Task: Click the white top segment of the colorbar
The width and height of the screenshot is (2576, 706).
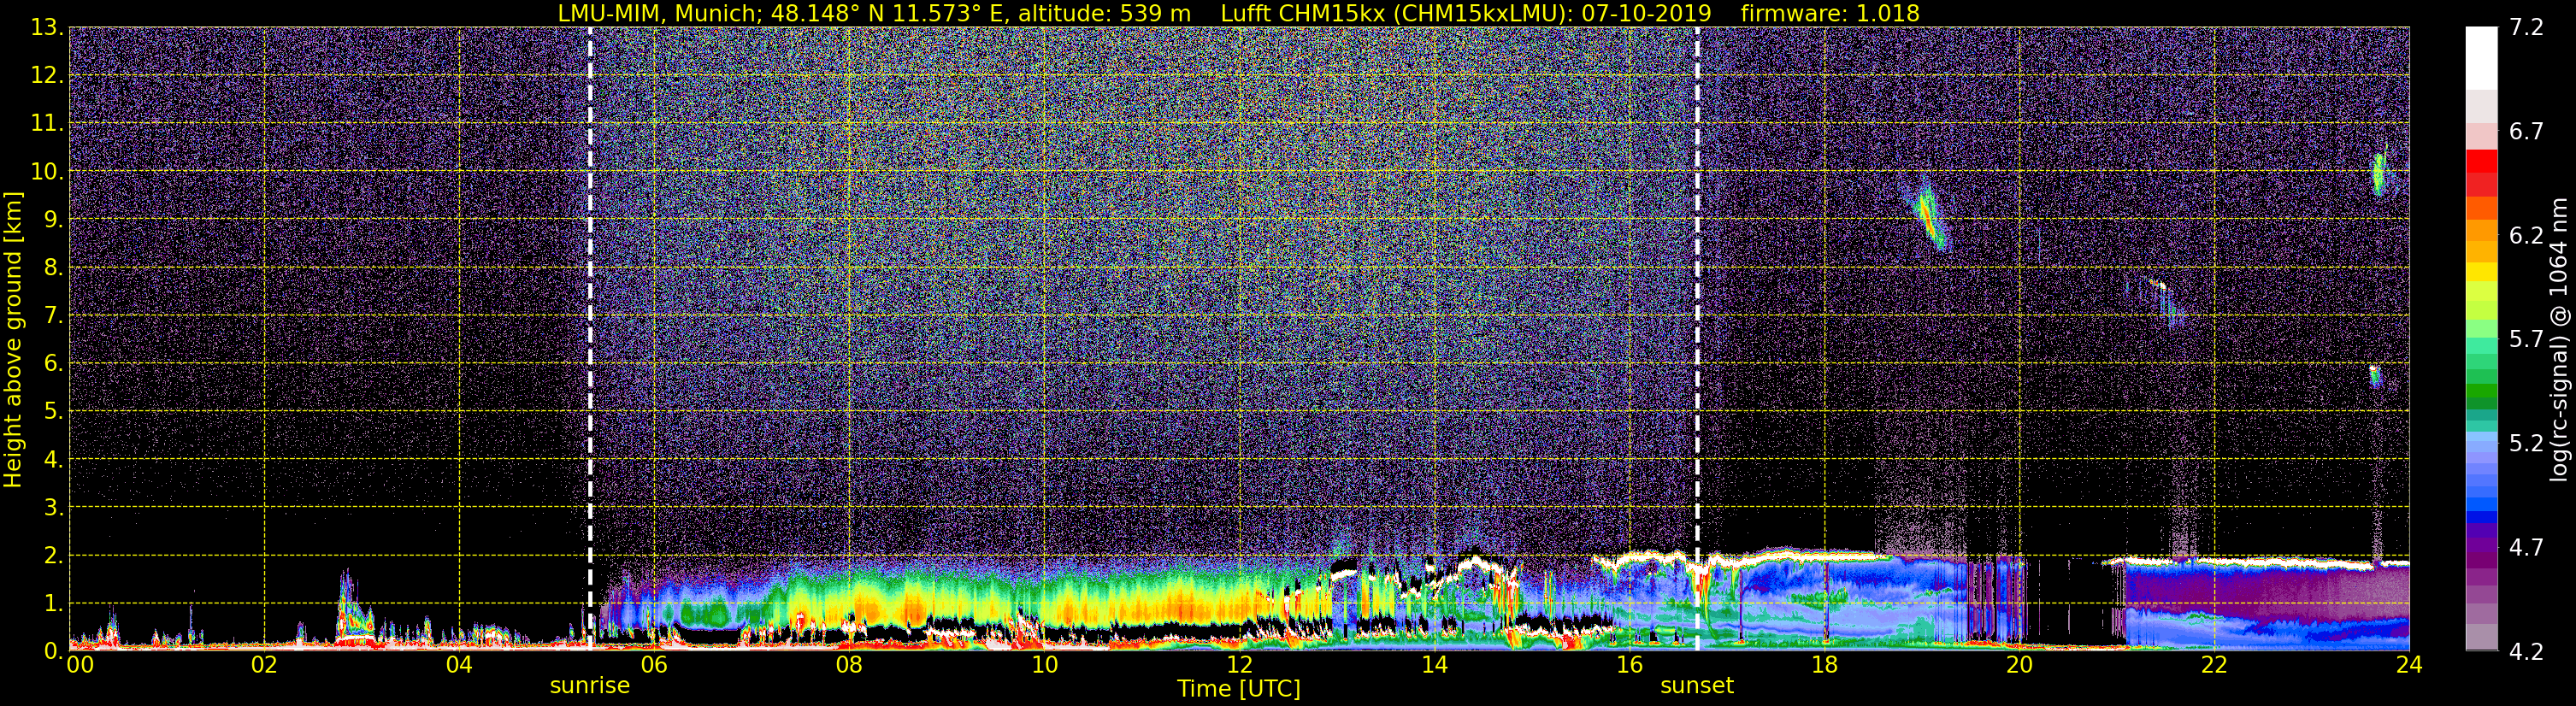Action: coord(2481,58)
